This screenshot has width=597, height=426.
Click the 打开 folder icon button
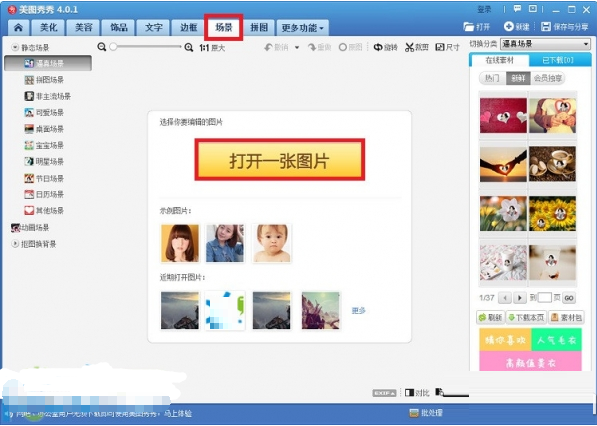pyautogui.click(x=477, y=27)
